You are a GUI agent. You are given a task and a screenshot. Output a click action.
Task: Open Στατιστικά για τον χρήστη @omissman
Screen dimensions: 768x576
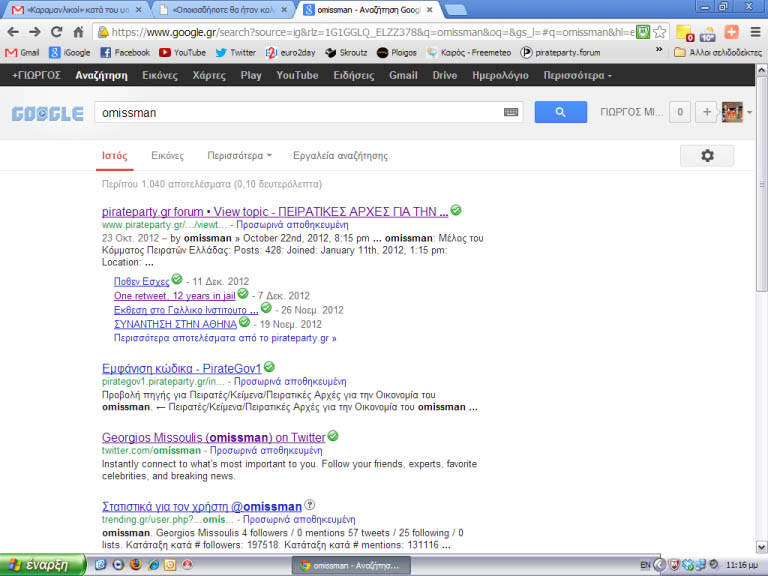(202, 506)
